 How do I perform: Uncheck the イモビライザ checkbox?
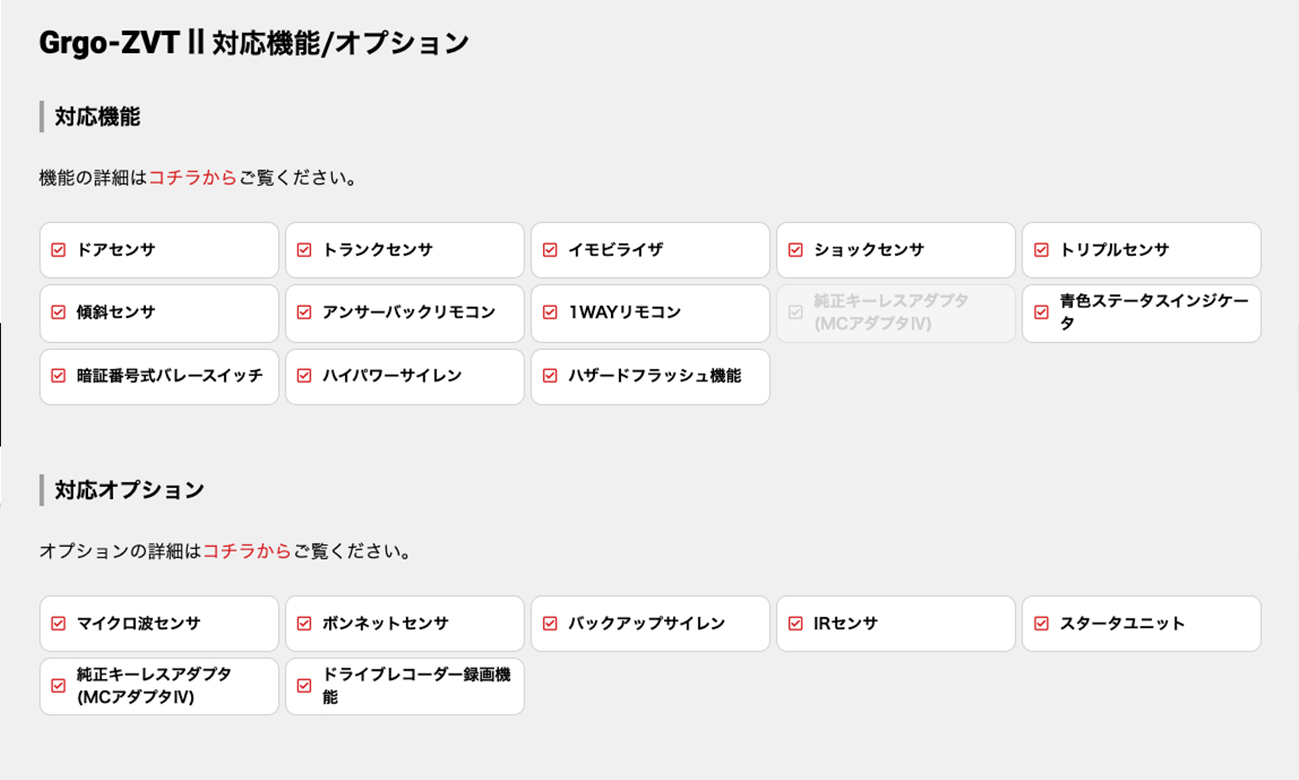(x=550, y=250)
